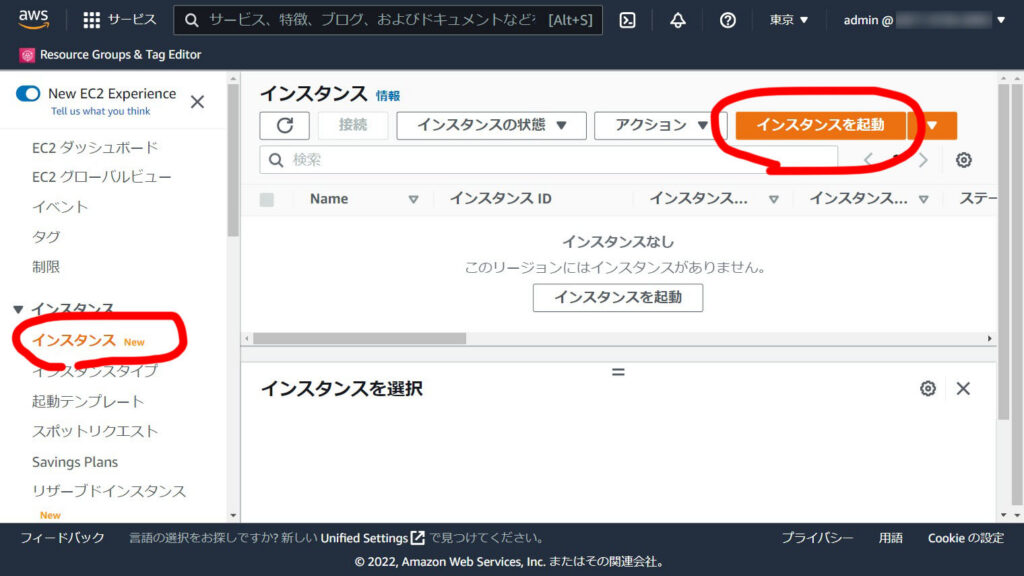
Task: Open the notifications bell
Action: point(678,20)
